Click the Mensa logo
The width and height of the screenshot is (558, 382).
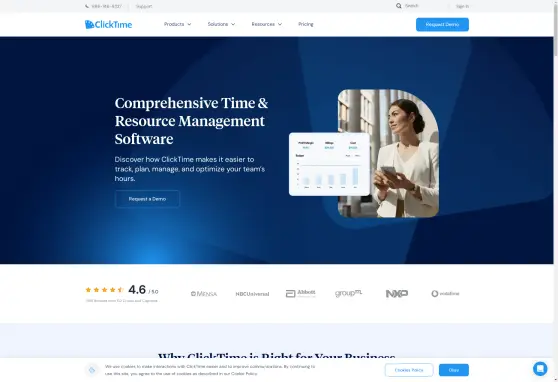204,294
